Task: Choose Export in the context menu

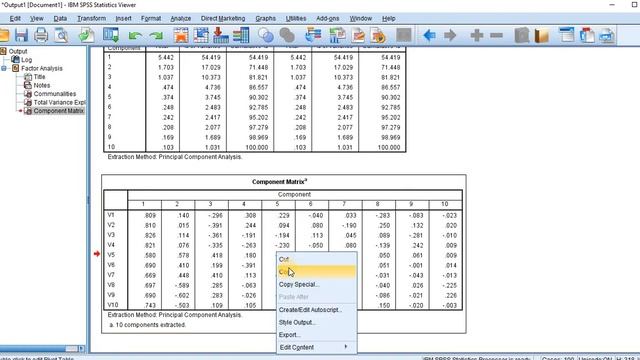Action: 316,335
